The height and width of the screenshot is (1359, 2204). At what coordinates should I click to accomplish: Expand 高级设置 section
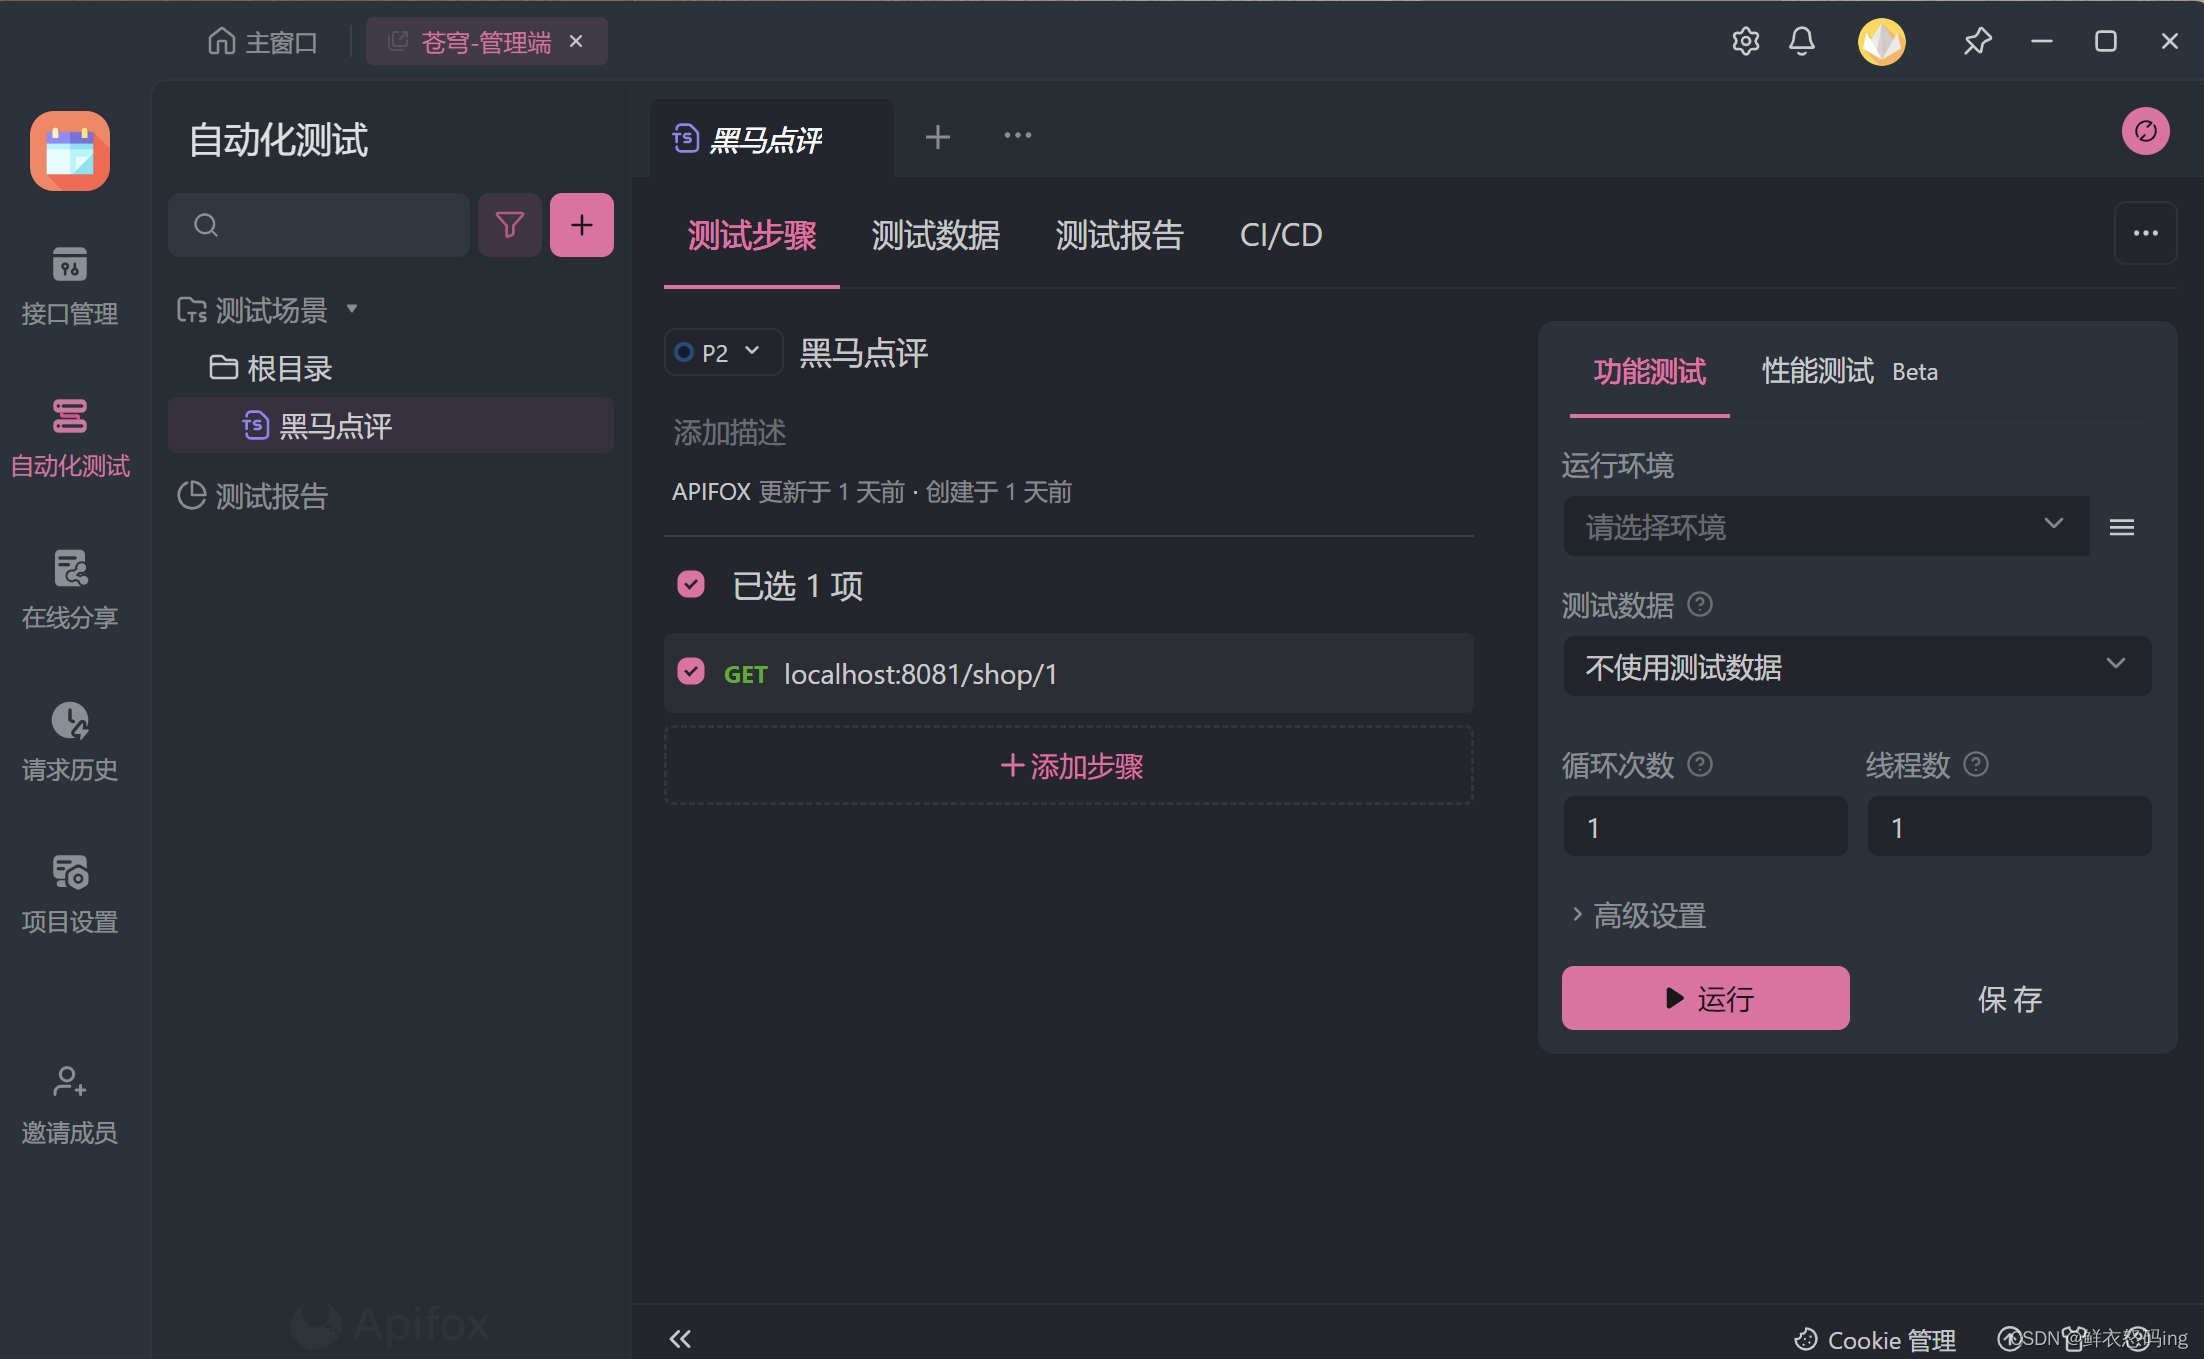point(1638,915)
